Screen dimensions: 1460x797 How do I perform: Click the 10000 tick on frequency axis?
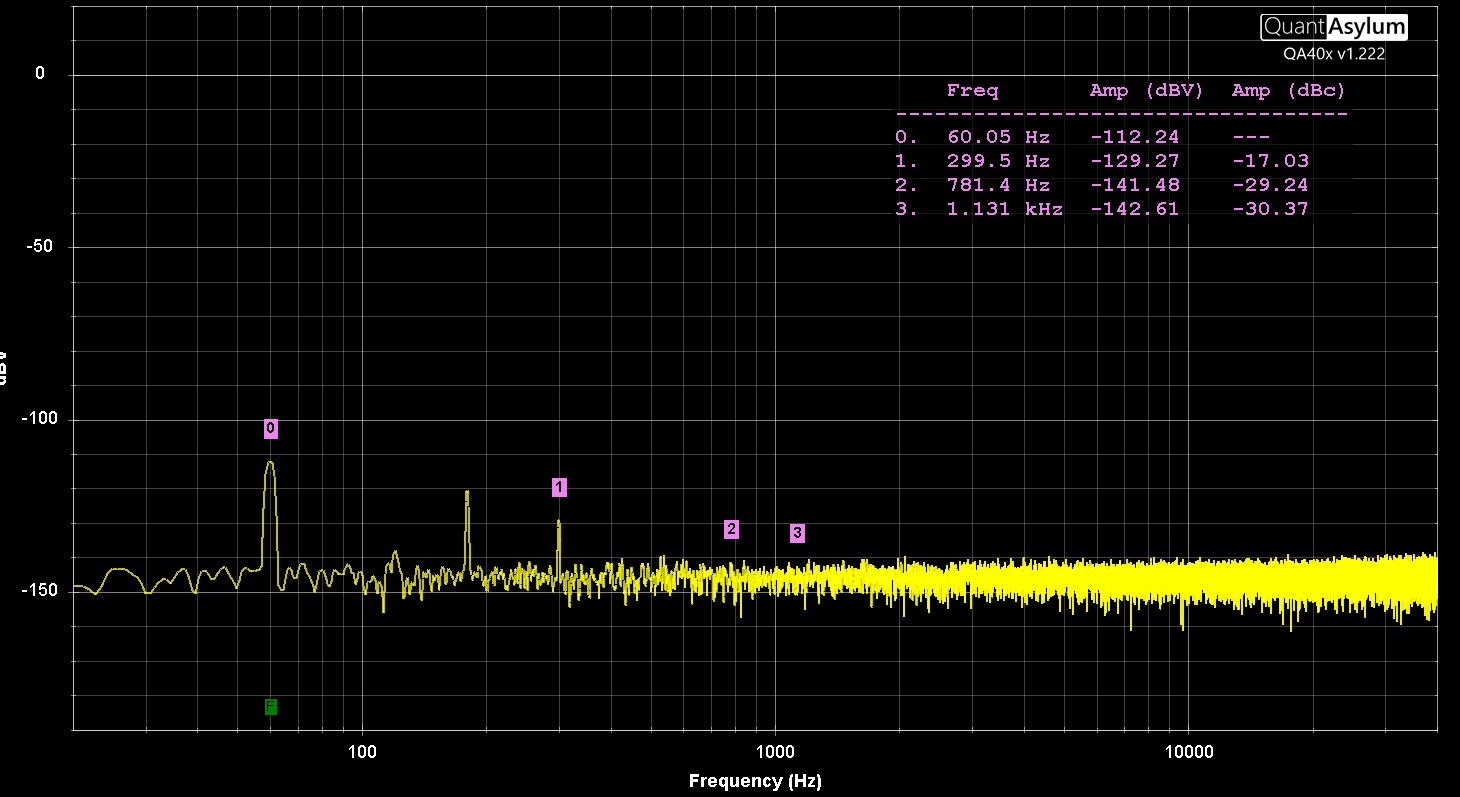(x=1188, y=752)
